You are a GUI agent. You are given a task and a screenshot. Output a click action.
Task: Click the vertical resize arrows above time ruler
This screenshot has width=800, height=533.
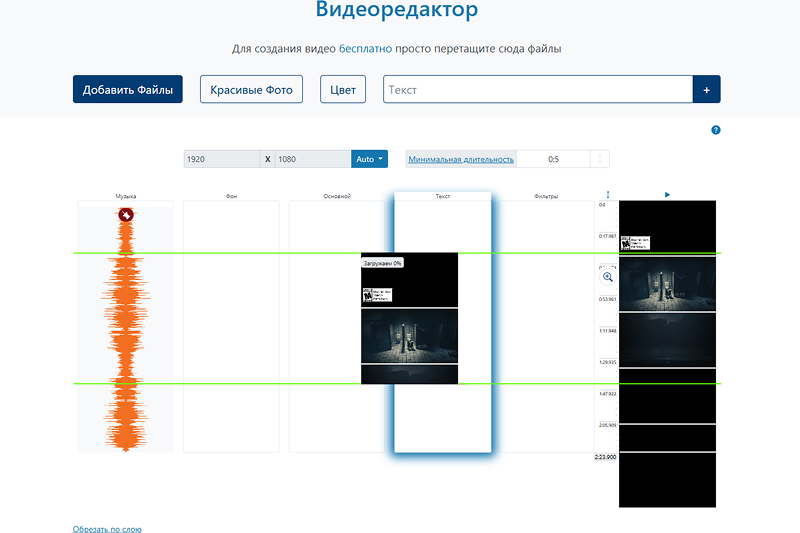[x=609, y=195]
